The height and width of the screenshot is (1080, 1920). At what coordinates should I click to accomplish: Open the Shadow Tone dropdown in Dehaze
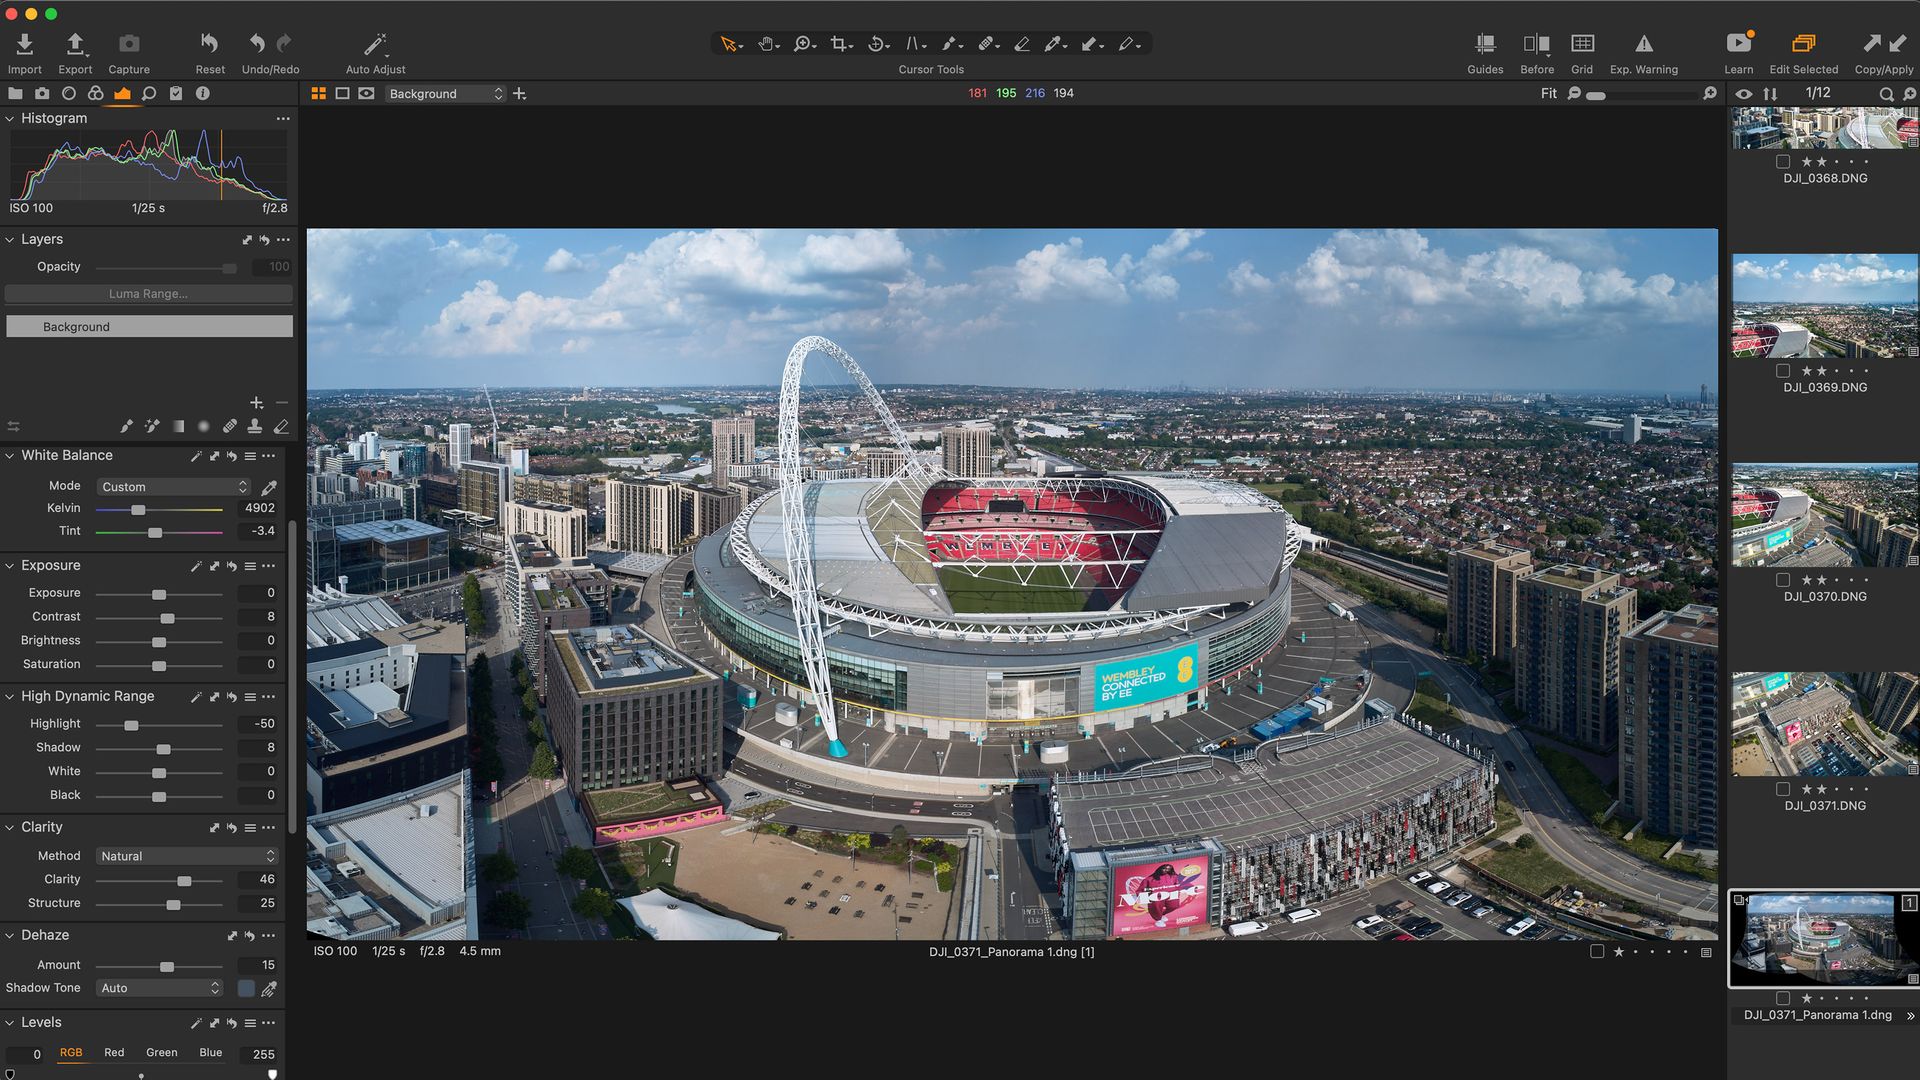(x=158, y=987)
